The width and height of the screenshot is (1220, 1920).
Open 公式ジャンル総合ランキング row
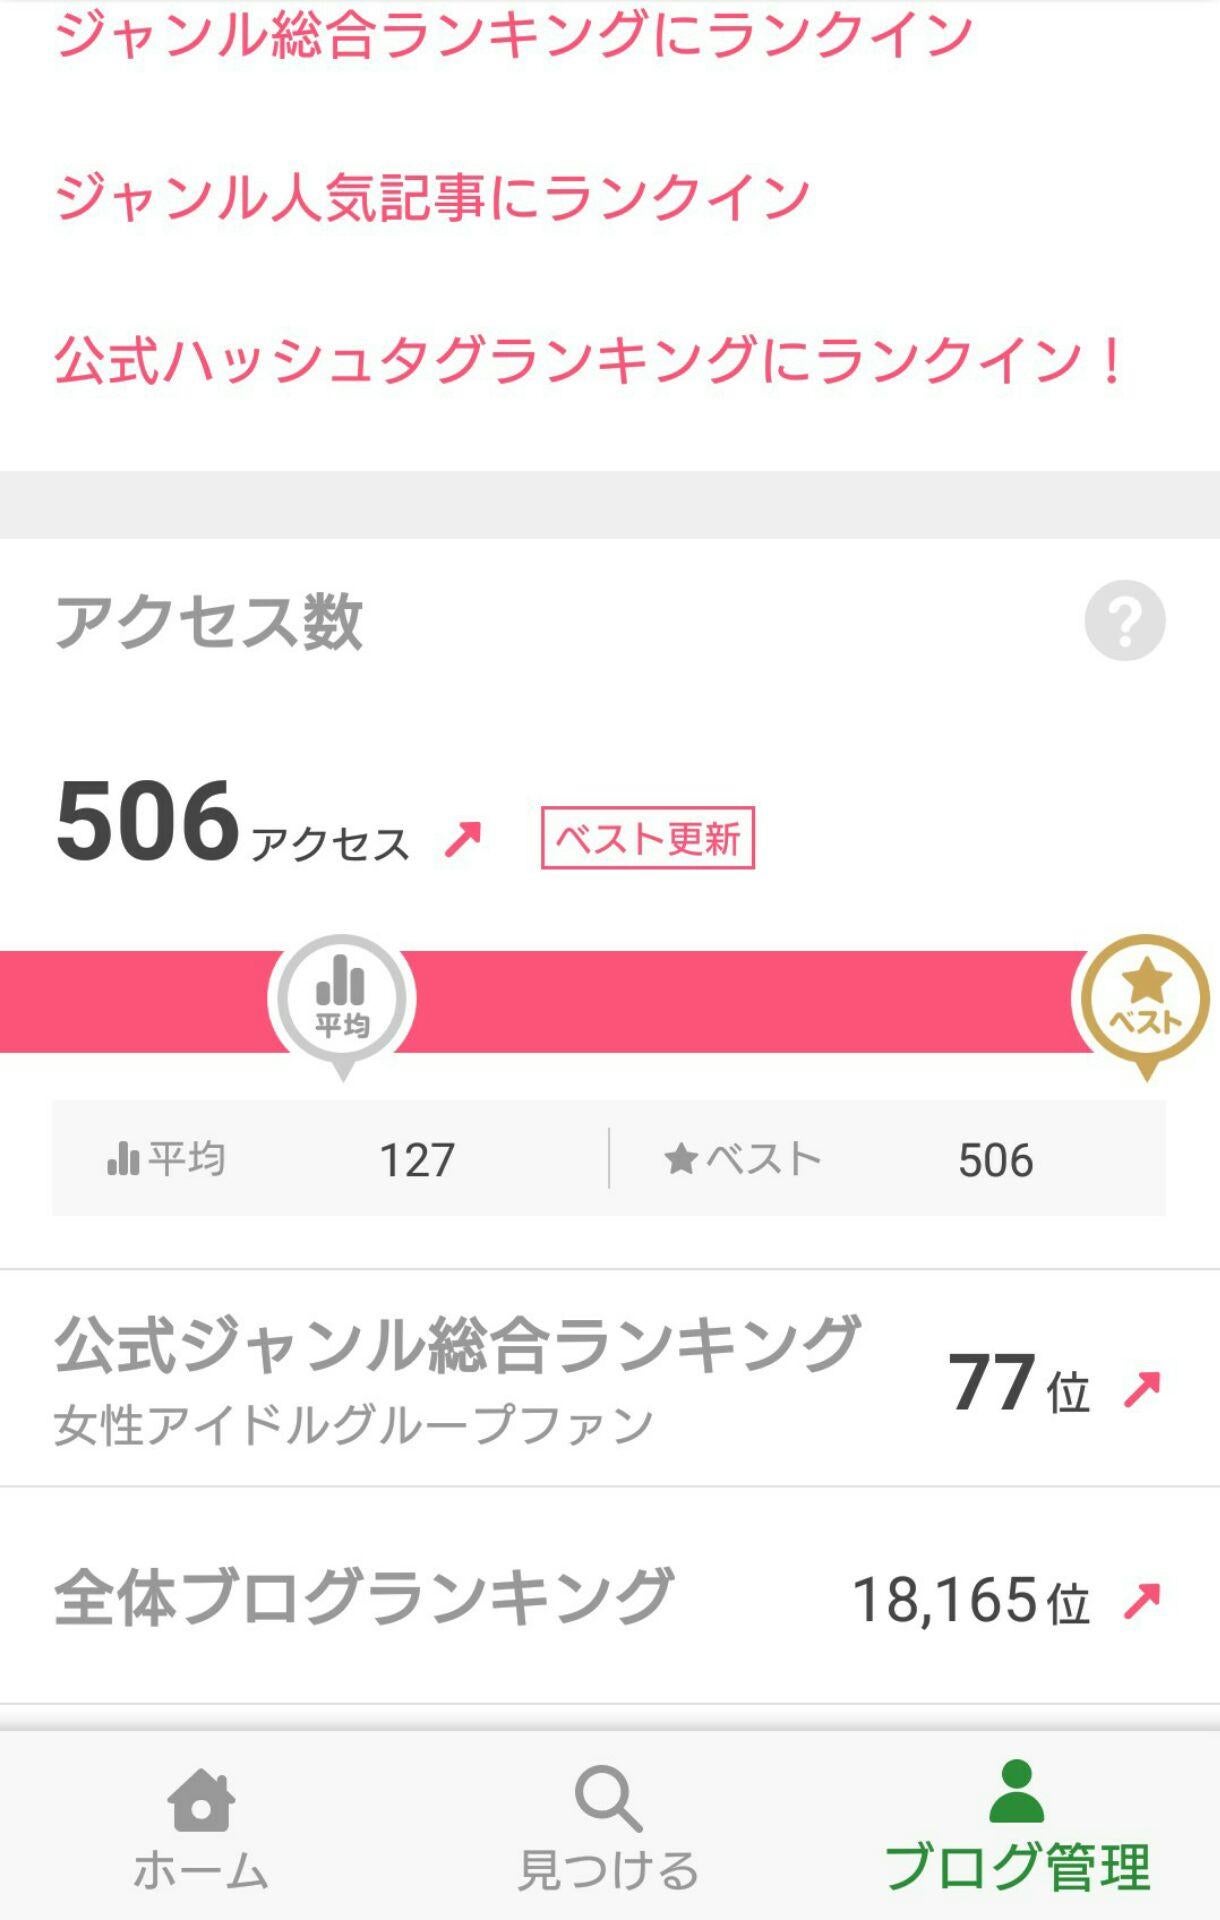point(456,1378)
